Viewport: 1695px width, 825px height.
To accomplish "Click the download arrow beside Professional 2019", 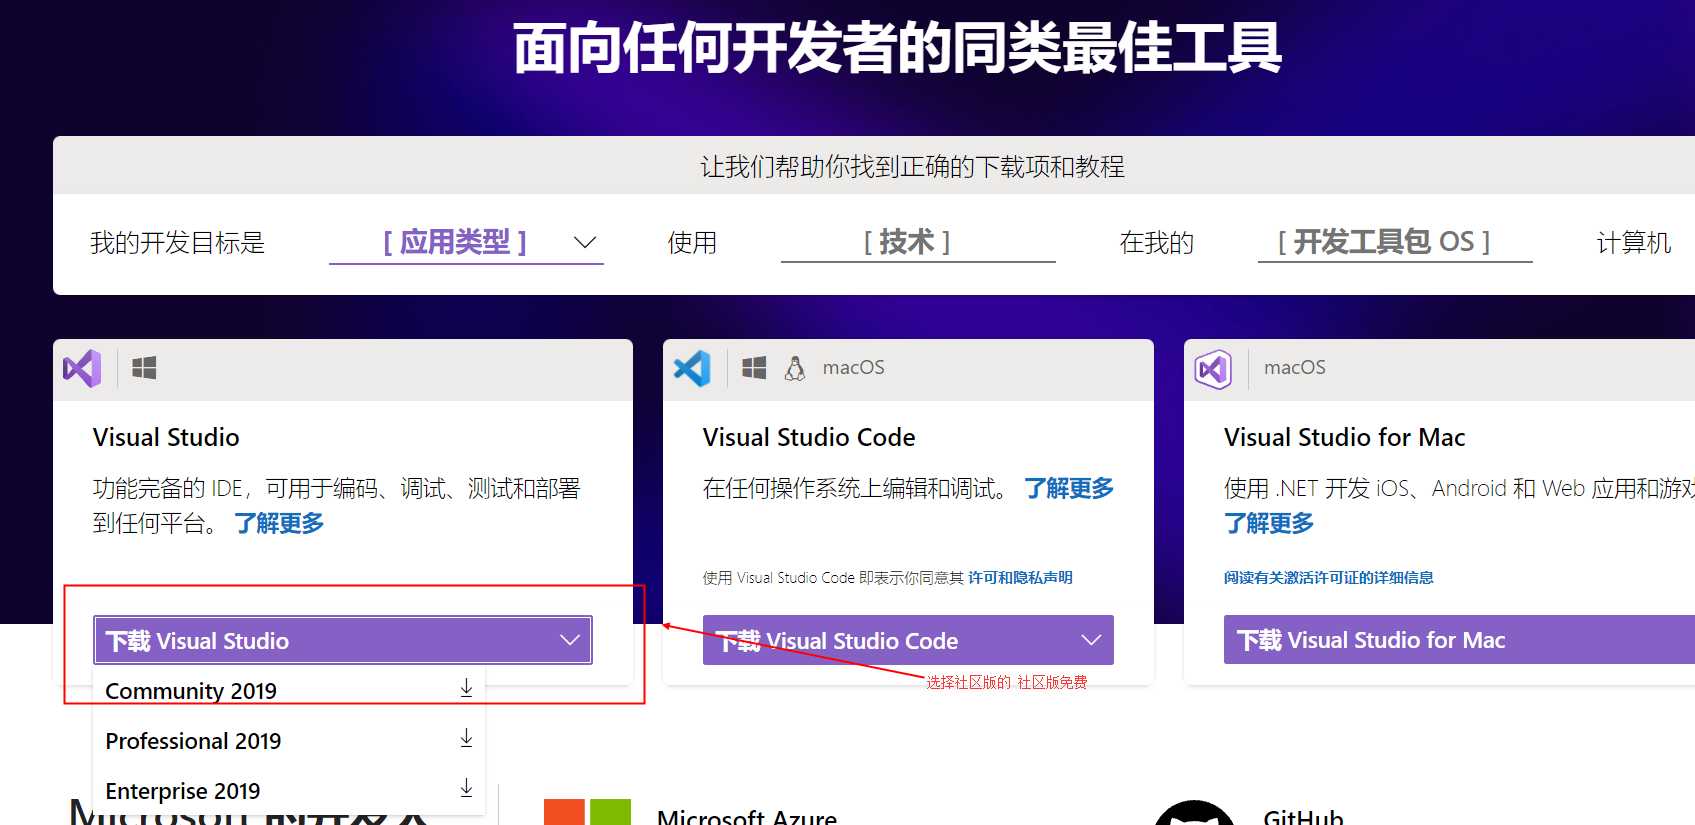I will 466,739.
